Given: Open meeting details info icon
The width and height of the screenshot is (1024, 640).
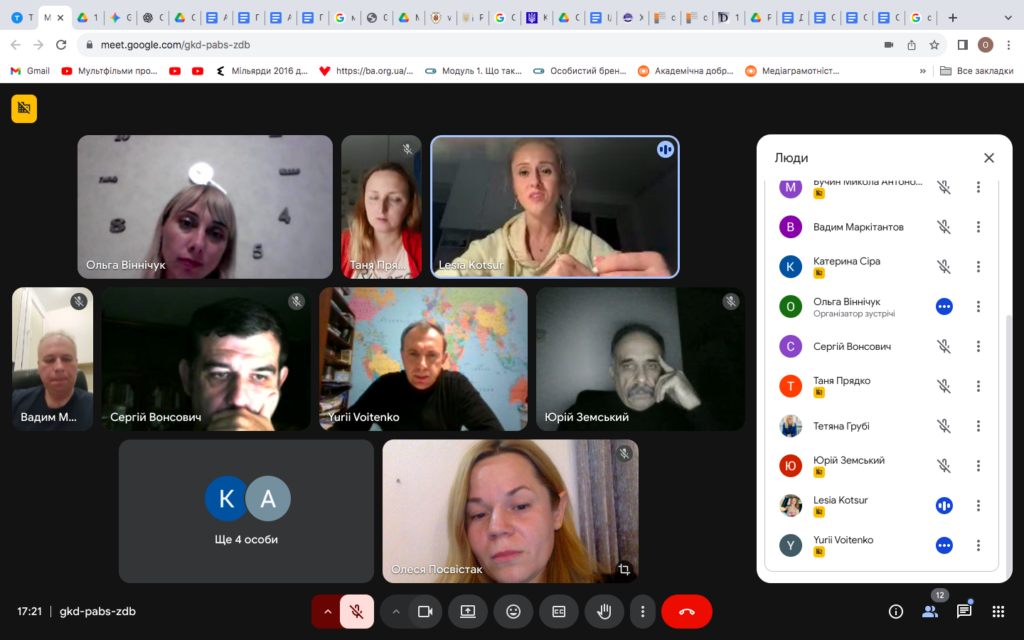Looking at the screenshot, I should [896, 612].
